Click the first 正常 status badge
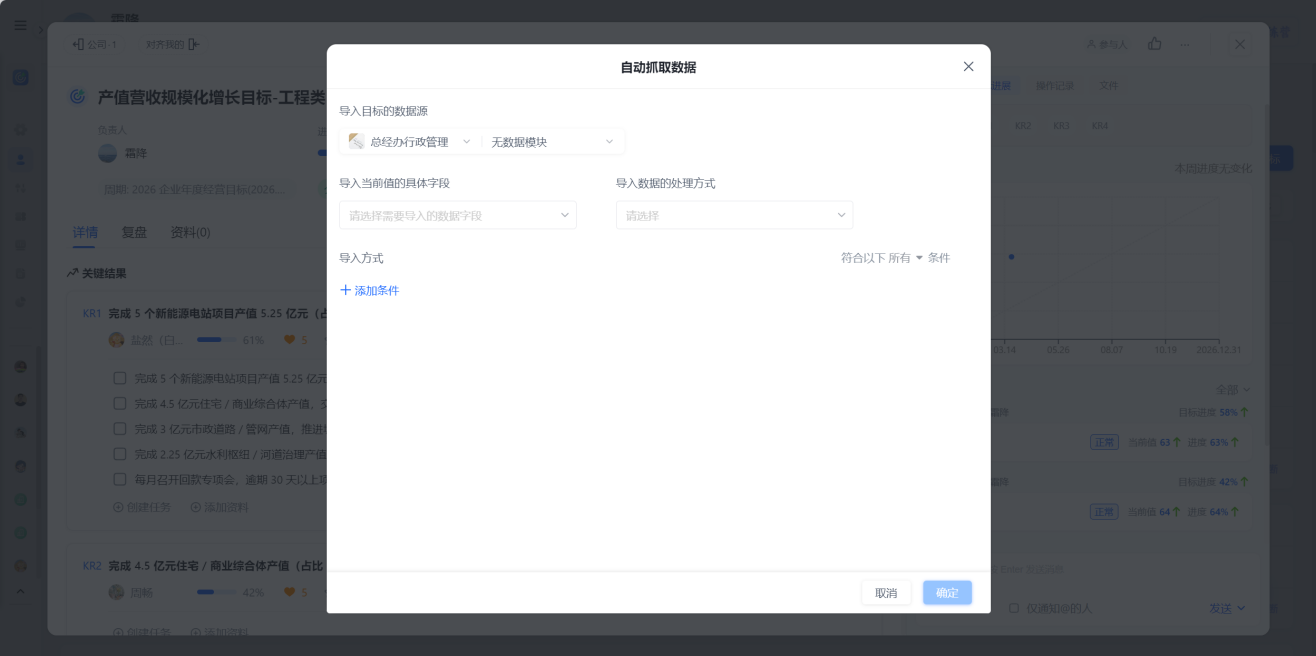The width and height of the screenshot is (1316, 656). click(x=1104, y=442)
